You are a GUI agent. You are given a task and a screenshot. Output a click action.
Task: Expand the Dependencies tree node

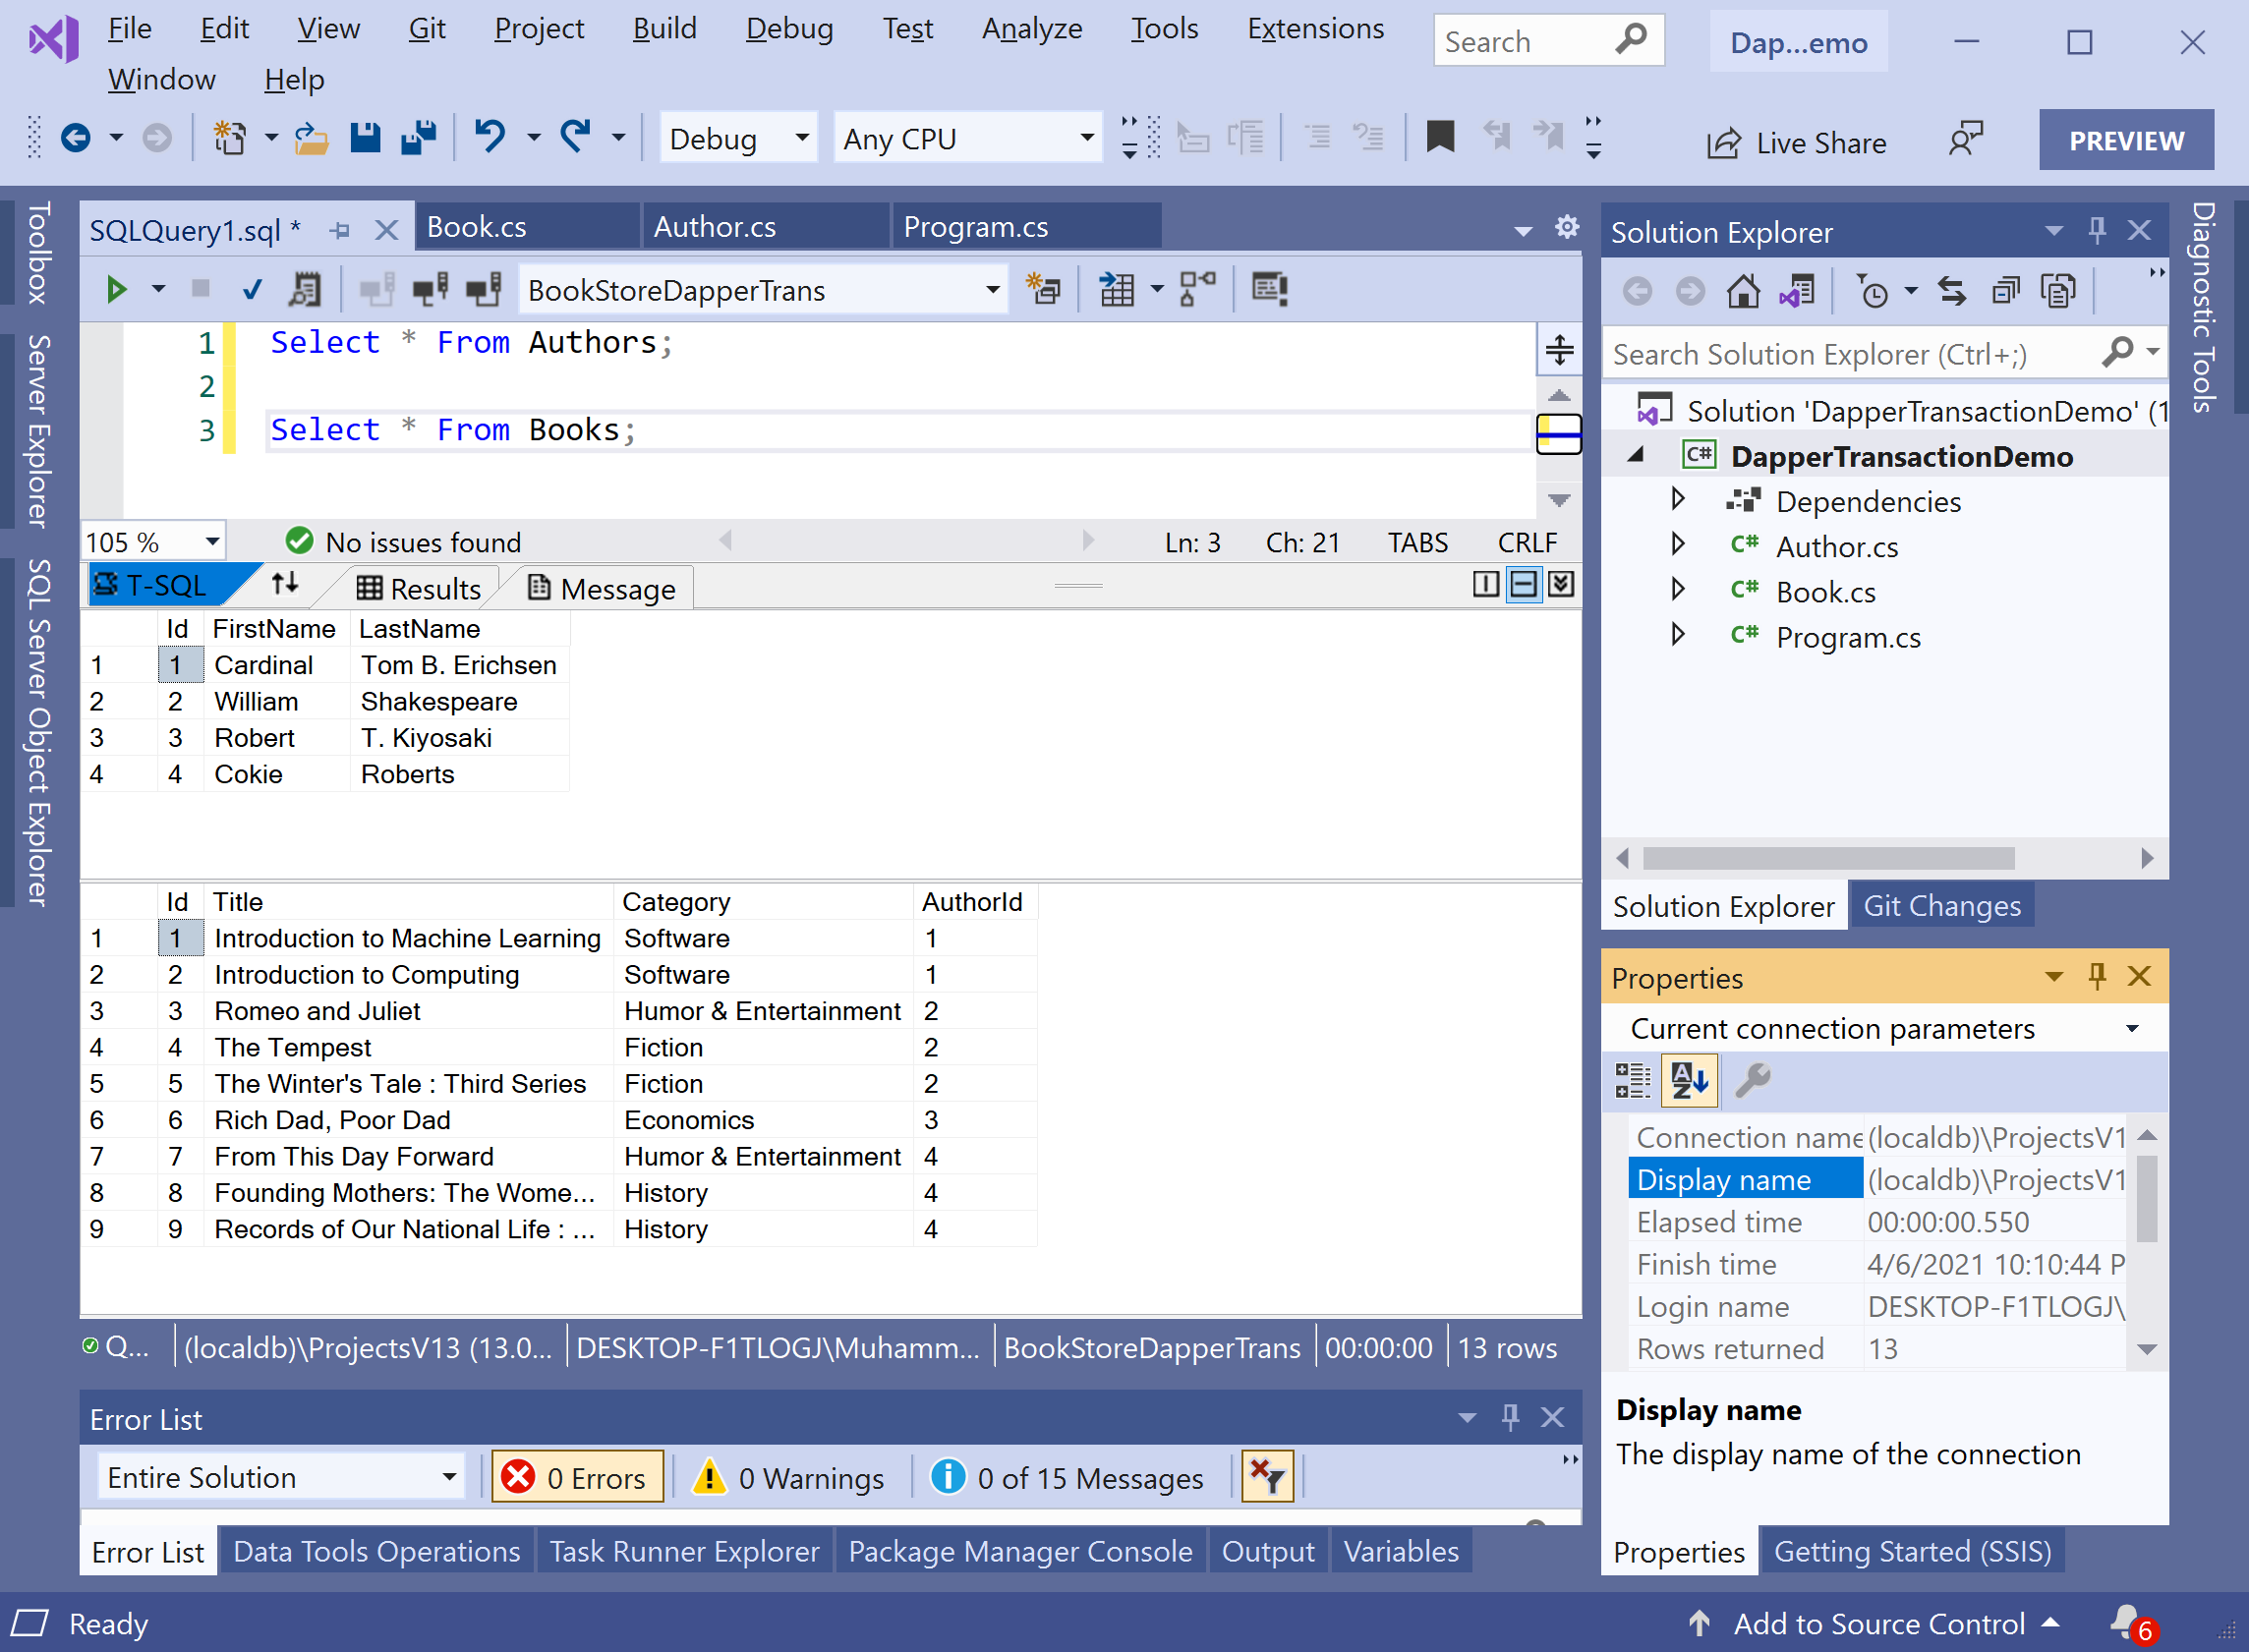1678,499
